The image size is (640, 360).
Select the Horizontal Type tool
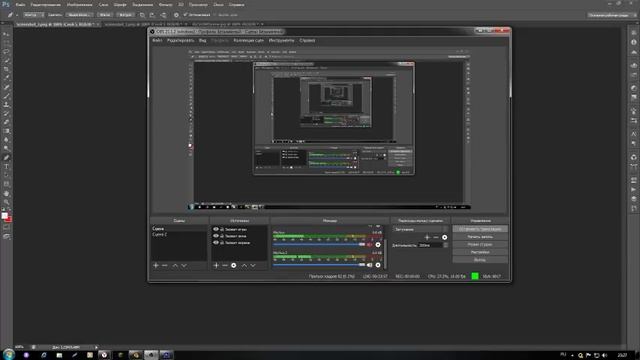[x=6, y=167]
